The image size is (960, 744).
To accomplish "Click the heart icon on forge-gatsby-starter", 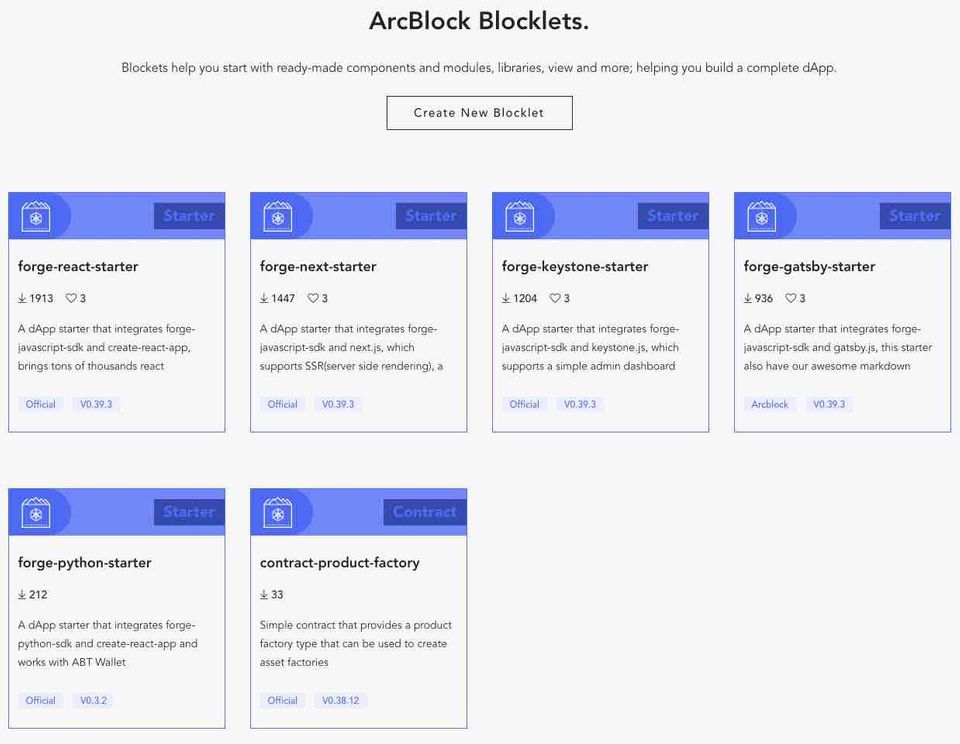I will (791, 298).
